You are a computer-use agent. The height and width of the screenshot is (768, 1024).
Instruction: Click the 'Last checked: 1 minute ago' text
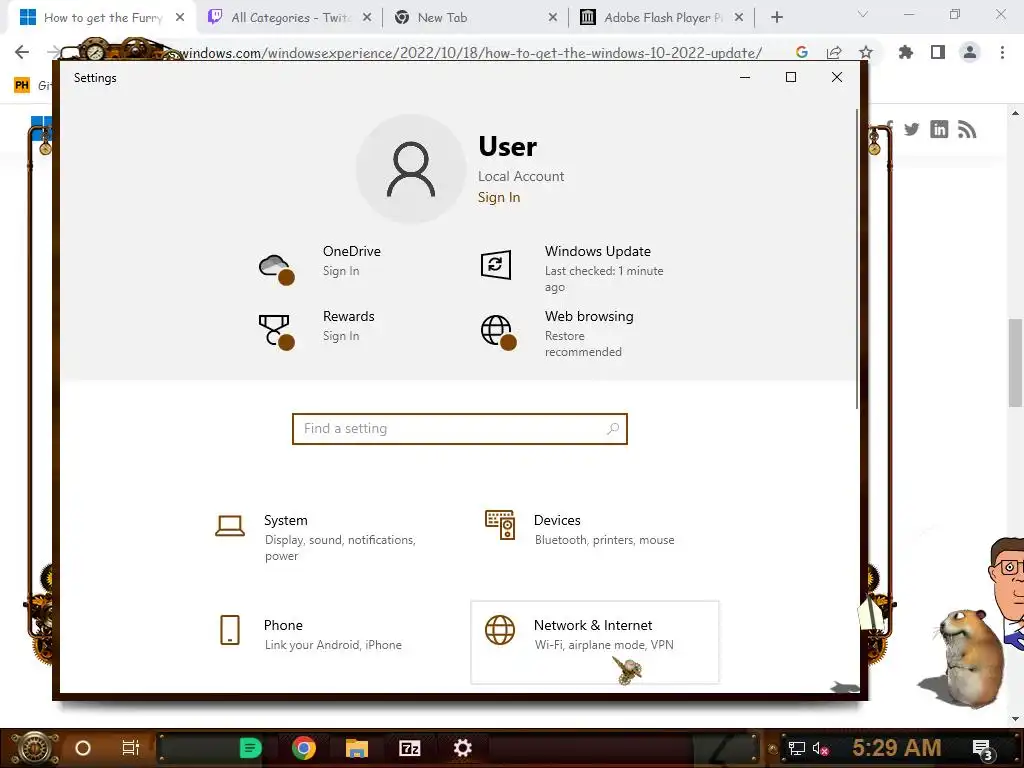click(603, 279)
